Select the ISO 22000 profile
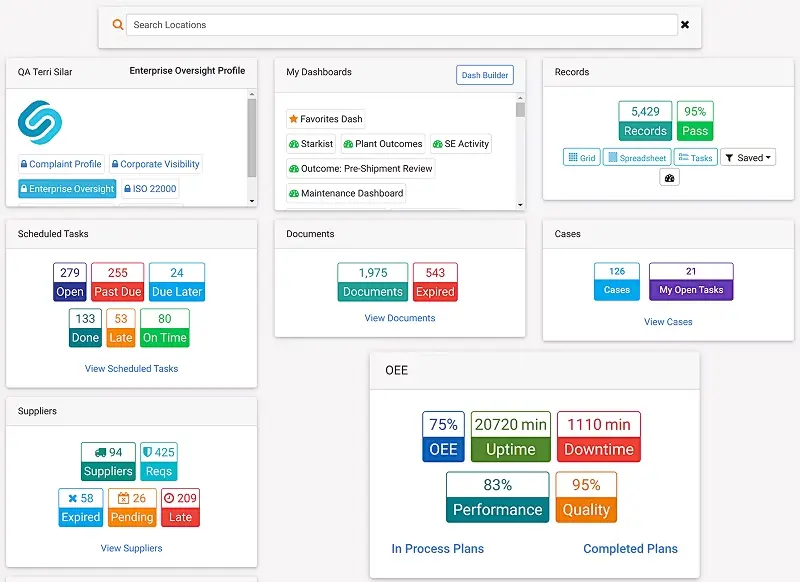Screen dimensions: 800x582 coord(150,189)
